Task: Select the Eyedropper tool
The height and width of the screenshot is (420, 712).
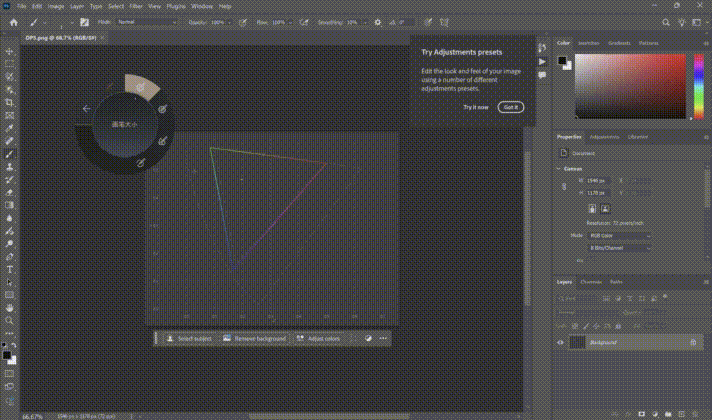Action: (x=9, y=128)
